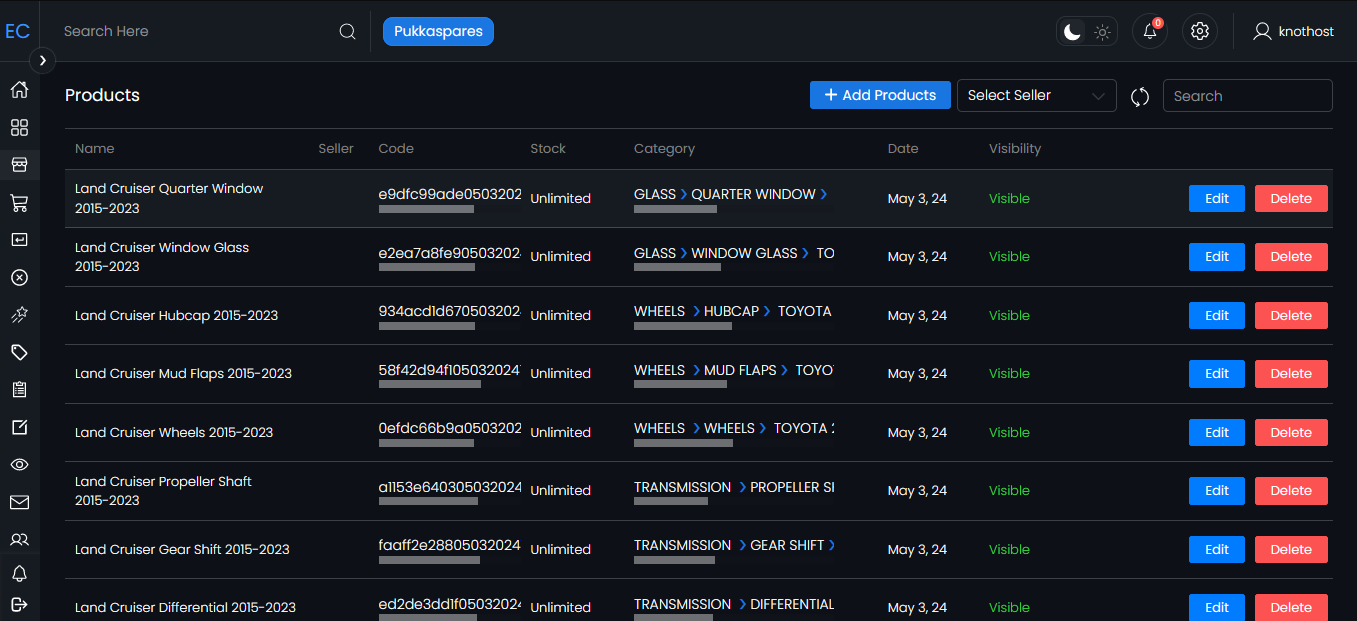Switch to dark mode moon toggle
1357x621 pixels.
(1072, 32)
